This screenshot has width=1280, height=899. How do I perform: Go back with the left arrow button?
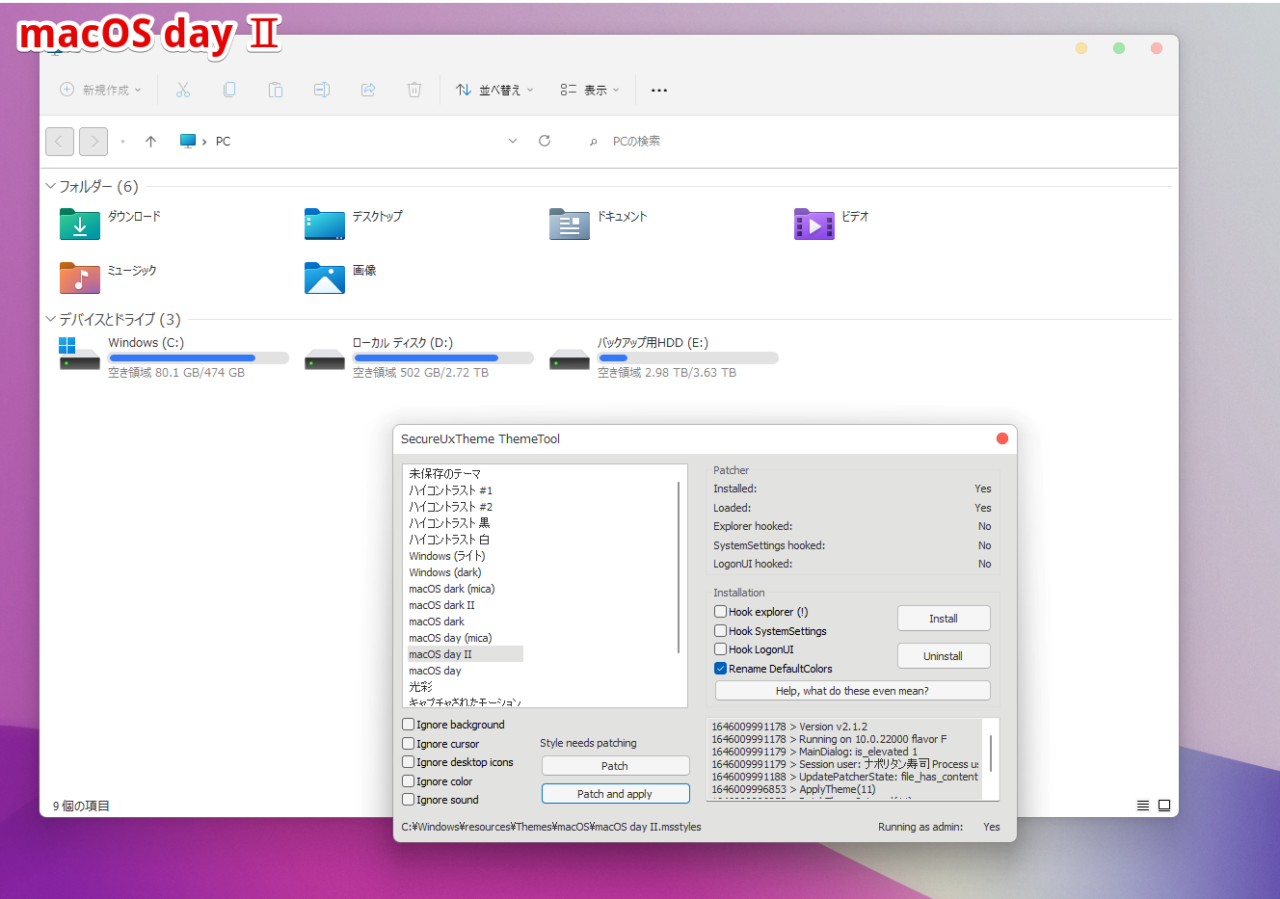pos(59,141)
